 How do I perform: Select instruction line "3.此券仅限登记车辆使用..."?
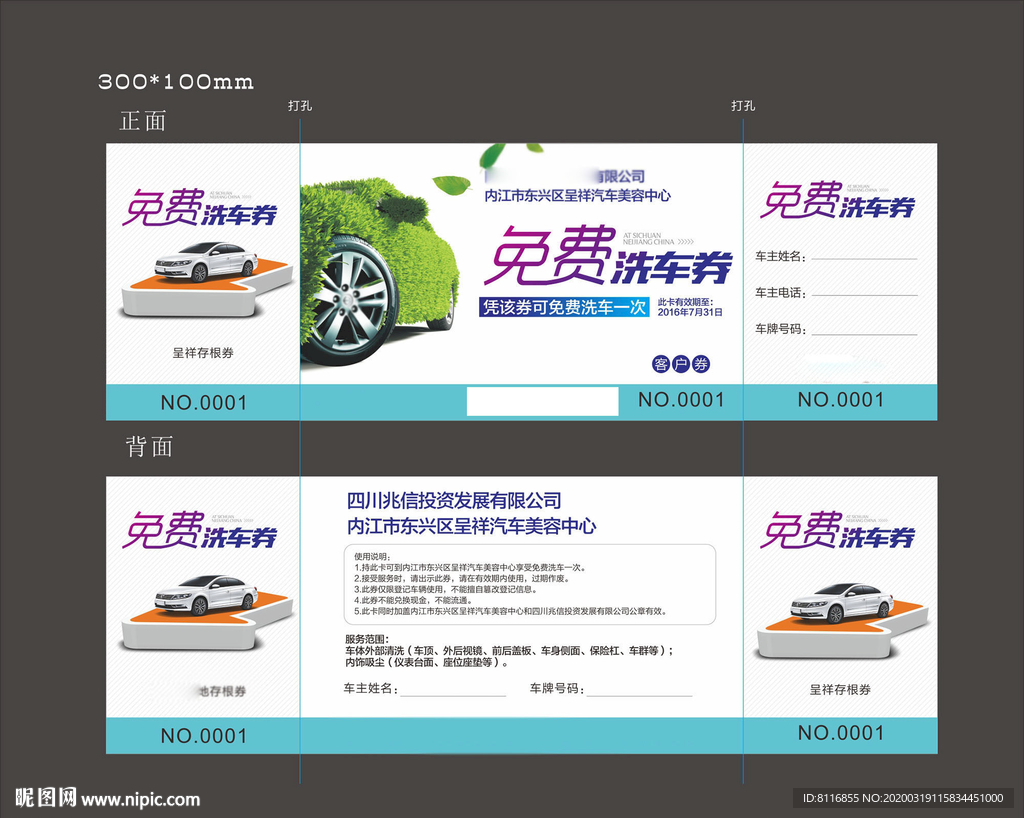point(446,590)
